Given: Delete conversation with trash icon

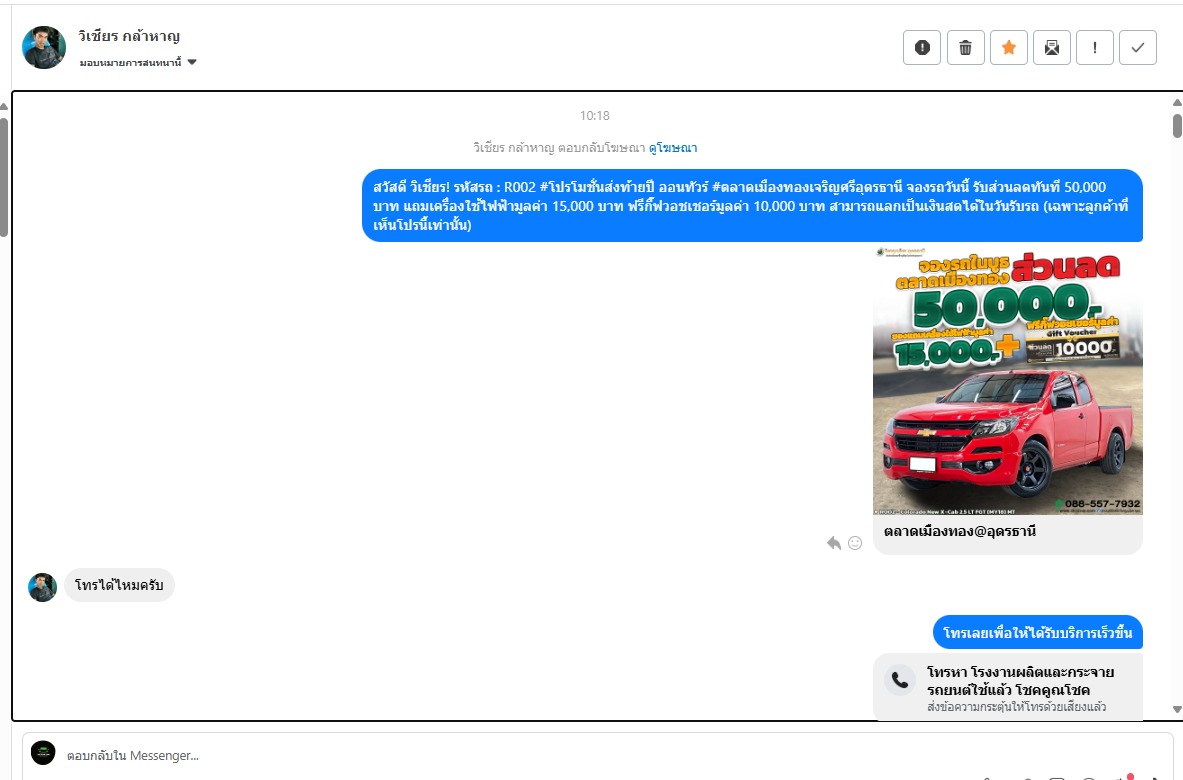Looking at the screenshot, I should pyautogui.click(x=965, y=48).
